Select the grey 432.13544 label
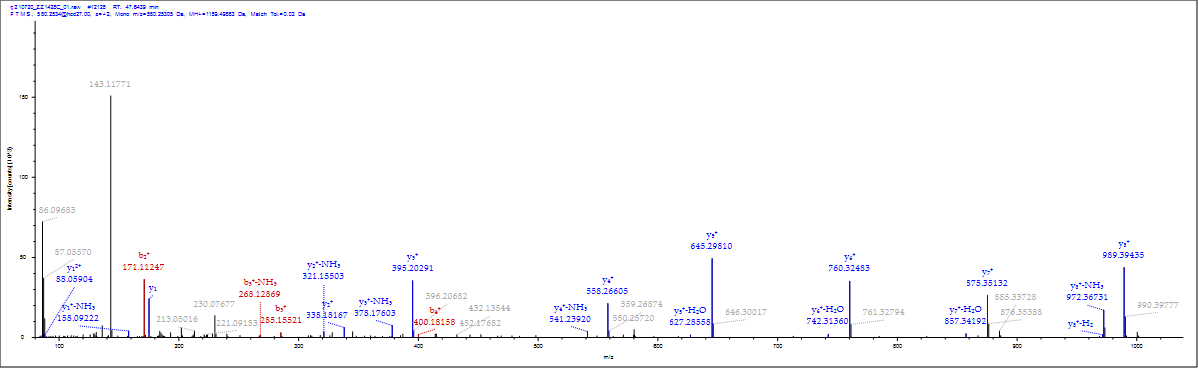Screen dimensions: 1198x368 pyautogui.click(x=490, y=308)
